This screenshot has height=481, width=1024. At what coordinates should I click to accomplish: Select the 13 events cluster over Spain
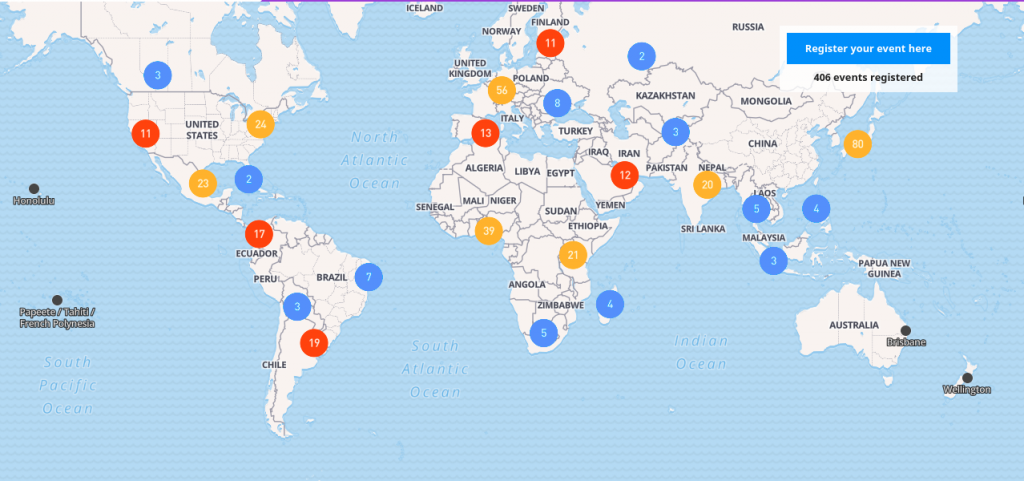coord(485,134)
